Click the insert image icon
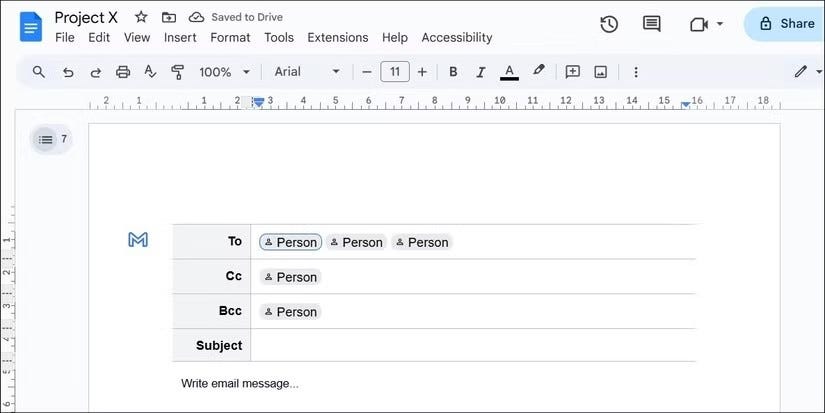Screen dimensions: 825x413 click(600, 72)
